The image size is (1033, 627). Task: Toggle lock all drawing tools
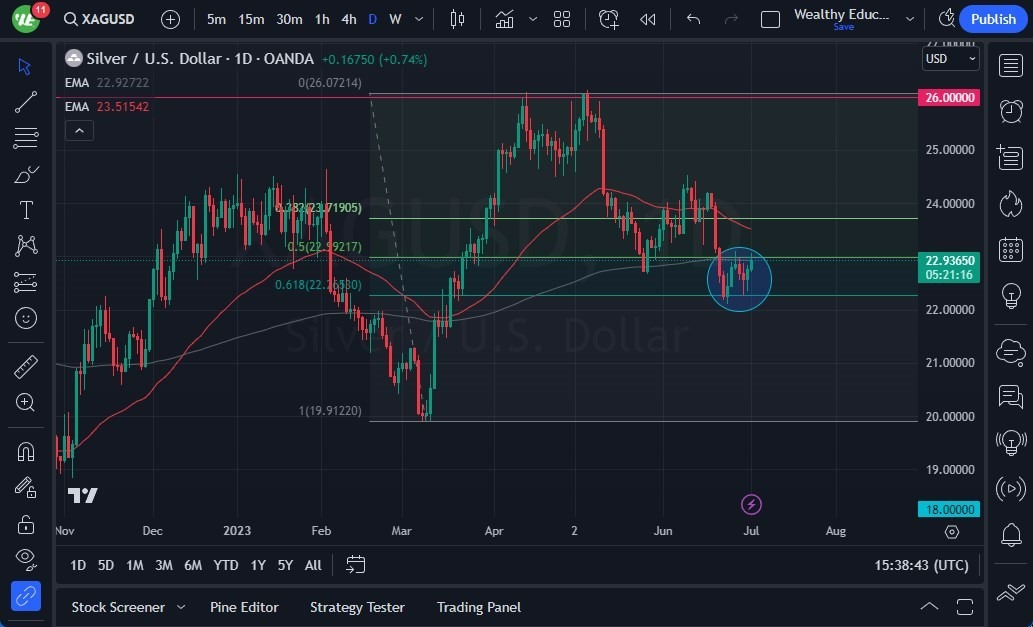tap(26, 524)
